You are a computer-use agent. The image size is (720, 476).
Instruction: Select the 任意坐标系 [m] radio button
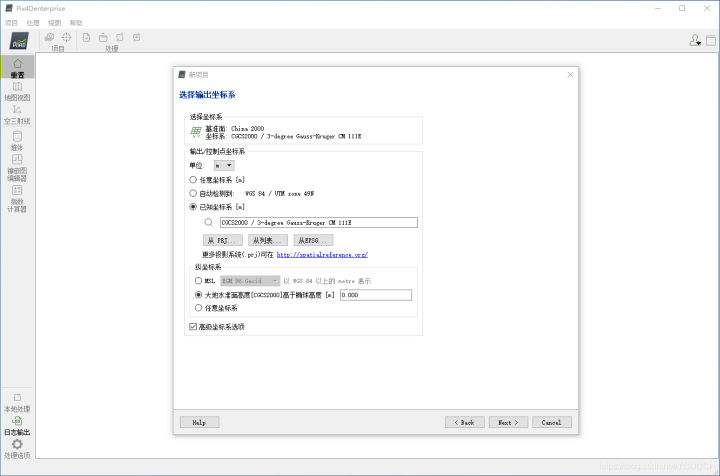[x=194, y=179]
